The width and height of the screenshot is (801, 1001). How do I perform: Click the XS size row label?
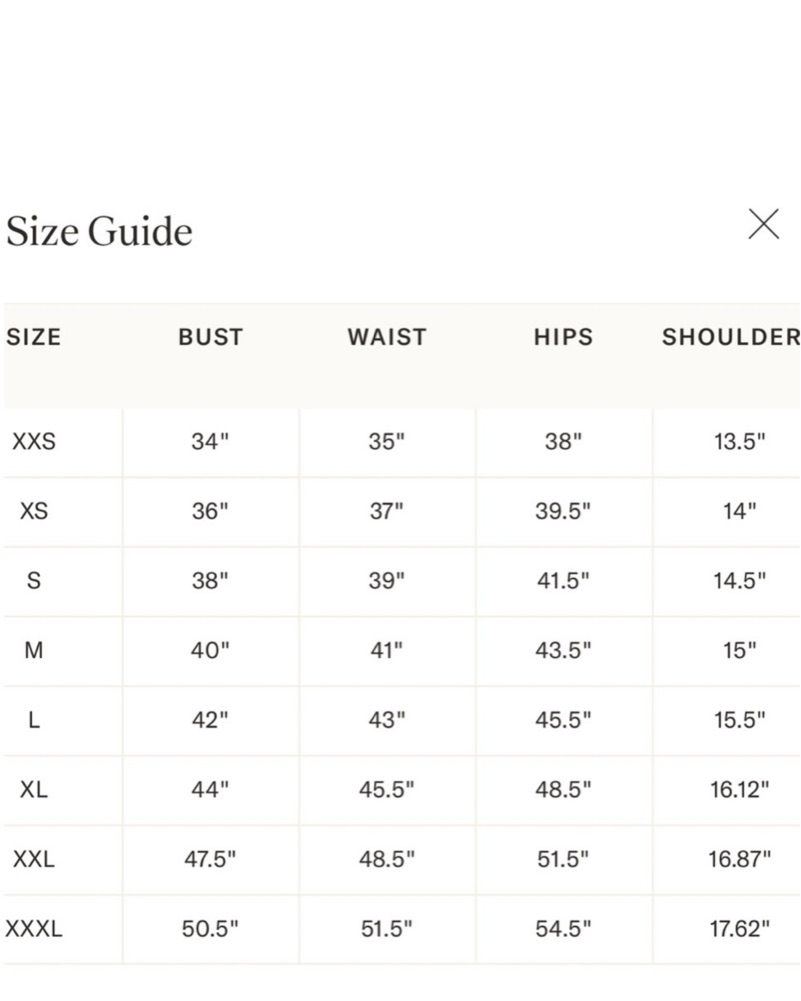[x=34, y=511]
